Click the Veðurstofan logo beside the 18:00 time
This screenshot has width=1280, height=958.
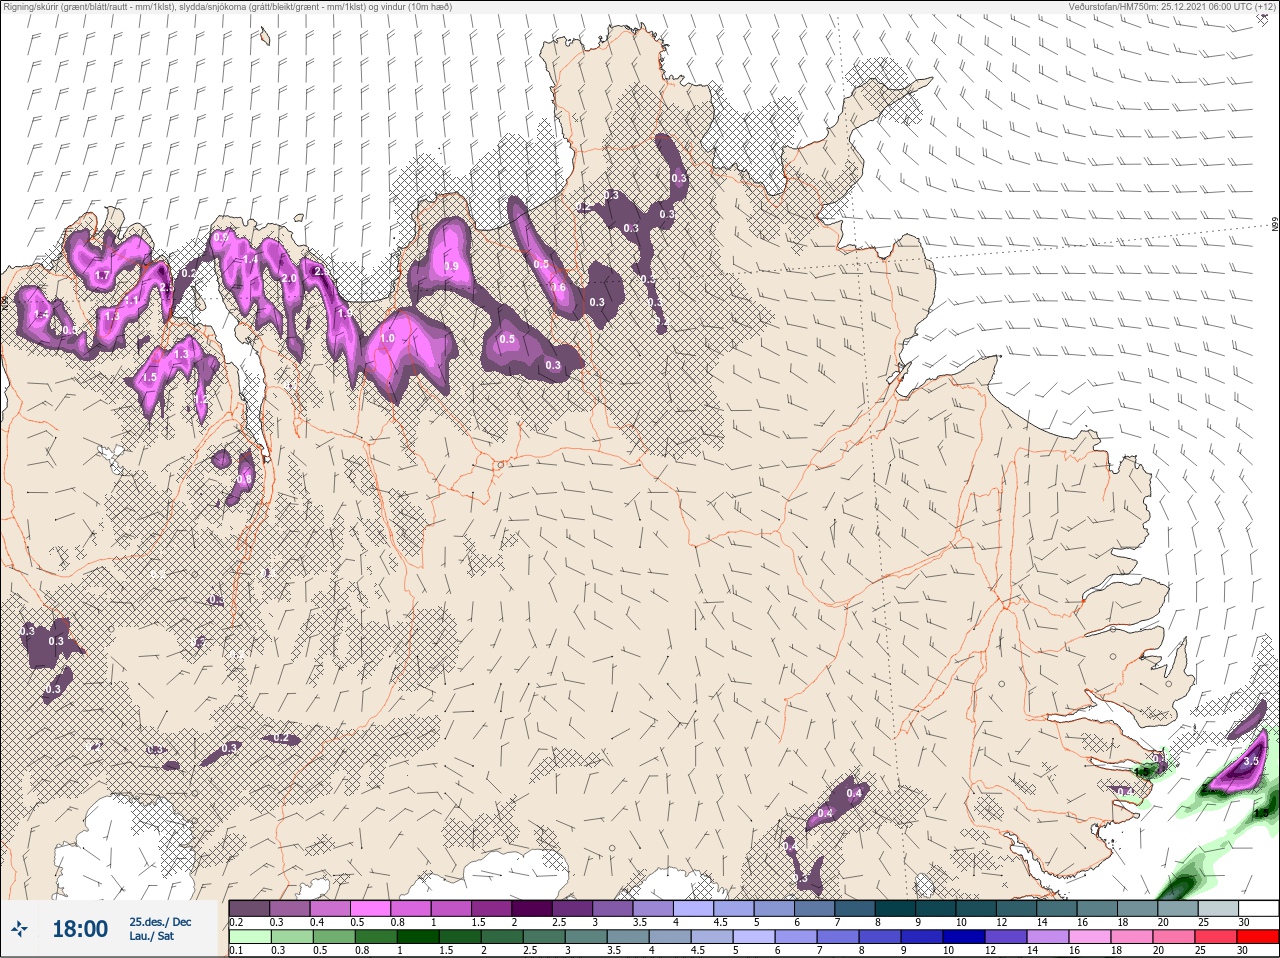(x=21, y=929)
